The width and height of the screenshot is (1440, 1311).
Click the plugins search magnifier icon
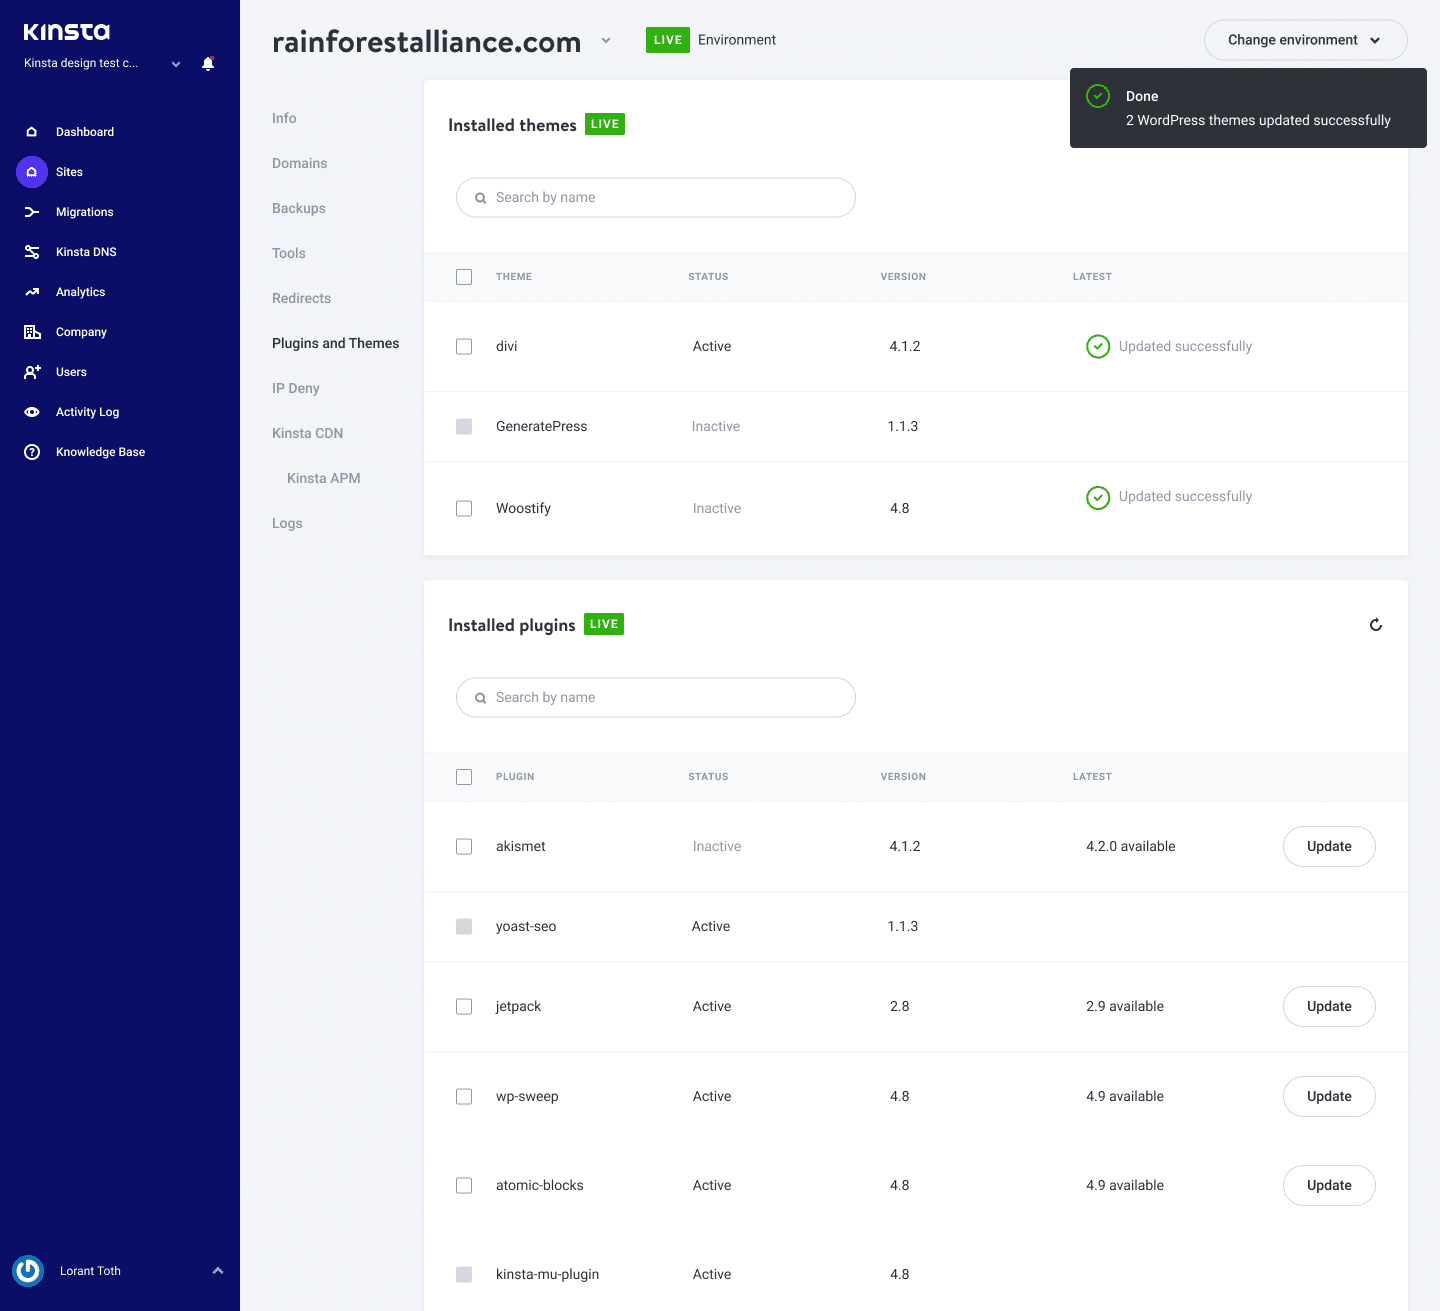480,698
